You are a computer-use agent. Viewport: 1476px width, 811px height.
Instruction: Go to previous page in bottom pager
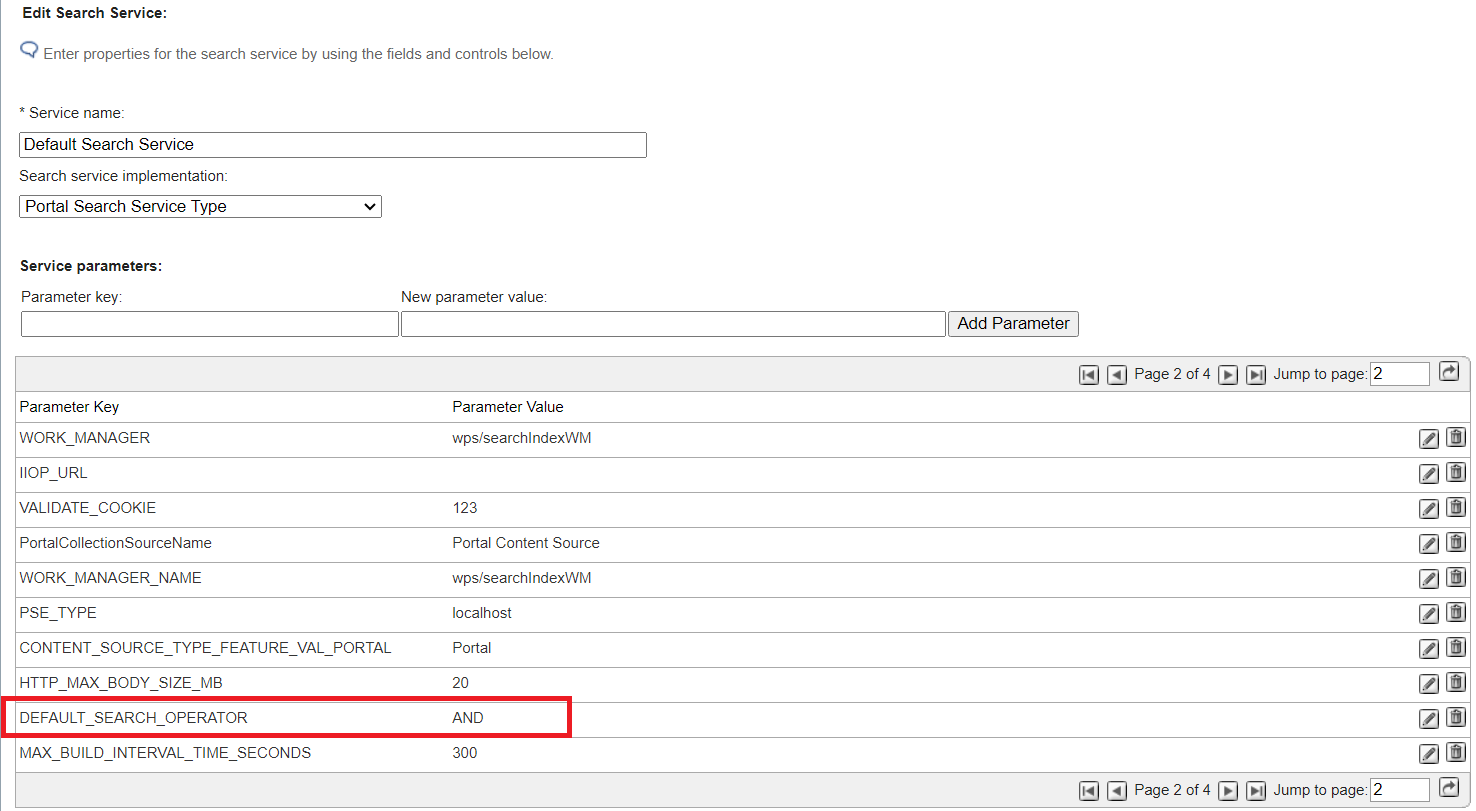click(1117, 791)
